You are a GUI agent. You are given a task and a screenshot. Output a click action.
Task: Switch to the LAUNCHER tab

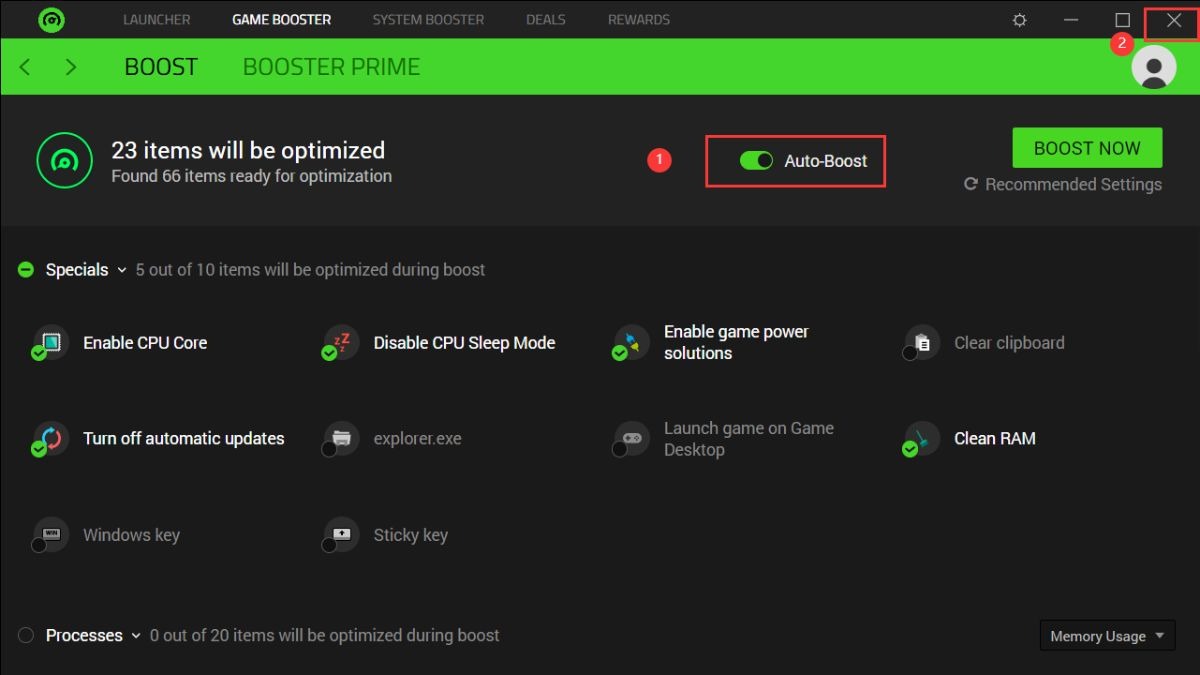157,19
